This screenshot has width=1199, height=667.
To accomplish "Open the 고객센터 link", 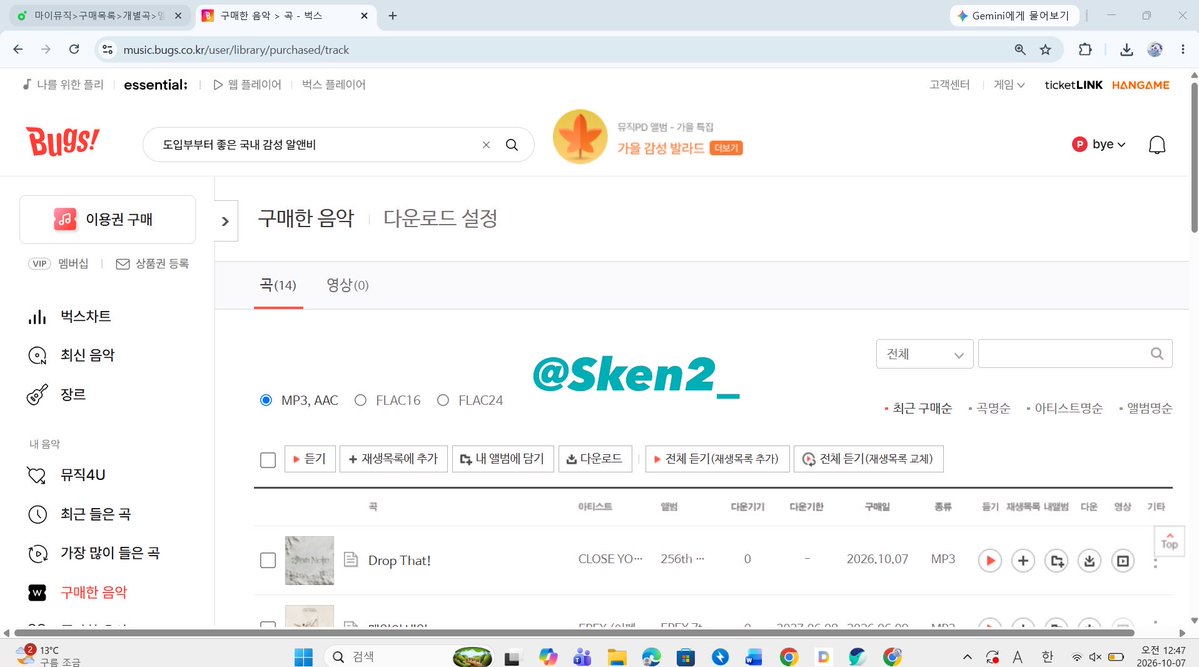I will [949, 85].
